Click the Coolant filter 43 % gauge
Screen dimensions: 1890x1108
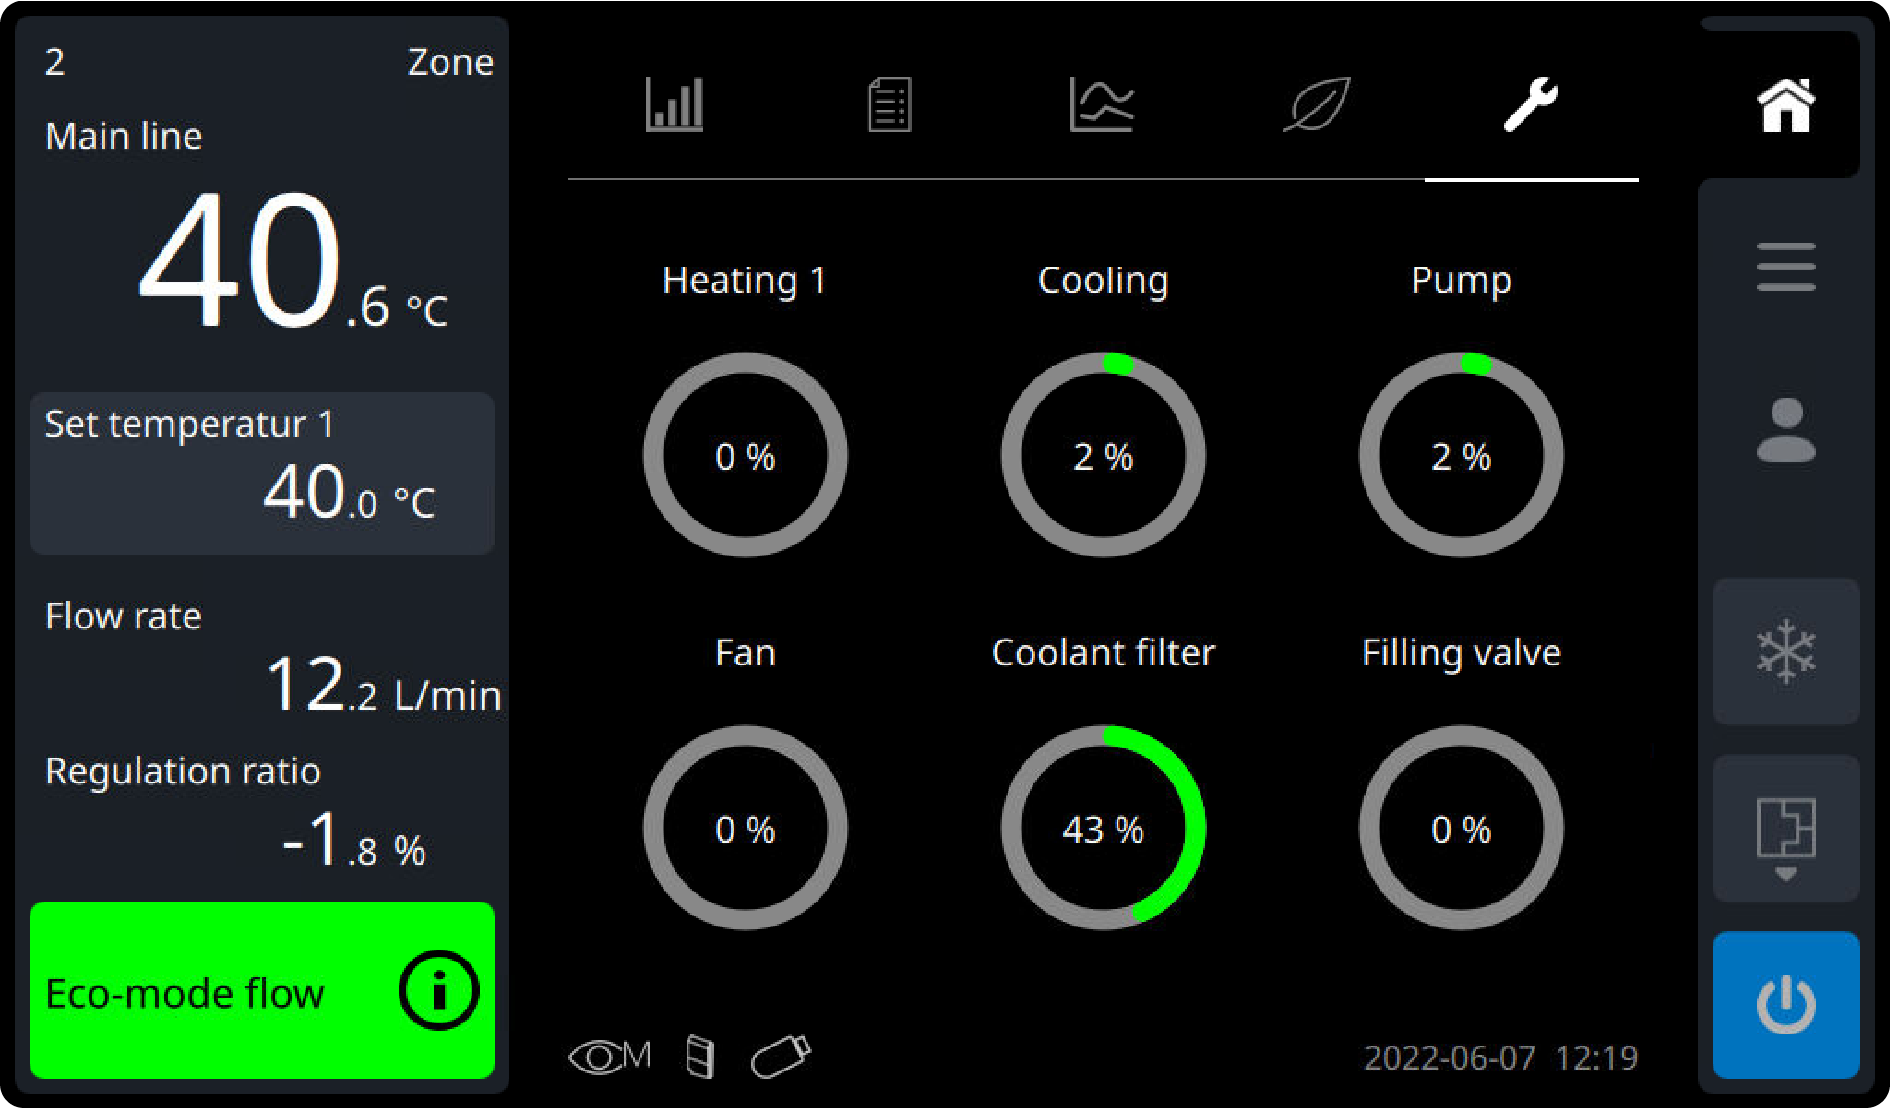pos(1103,828)
